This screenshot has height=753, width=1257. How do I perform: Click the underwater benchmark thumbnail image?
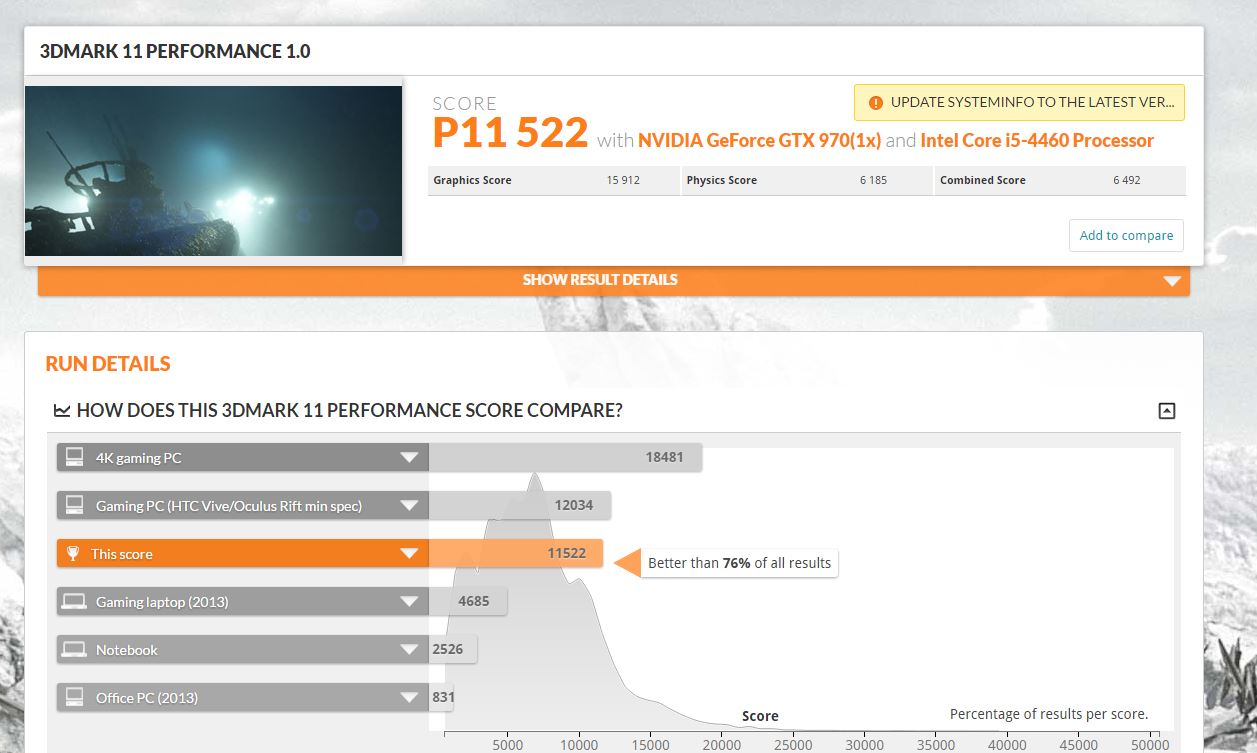[213, 171]
